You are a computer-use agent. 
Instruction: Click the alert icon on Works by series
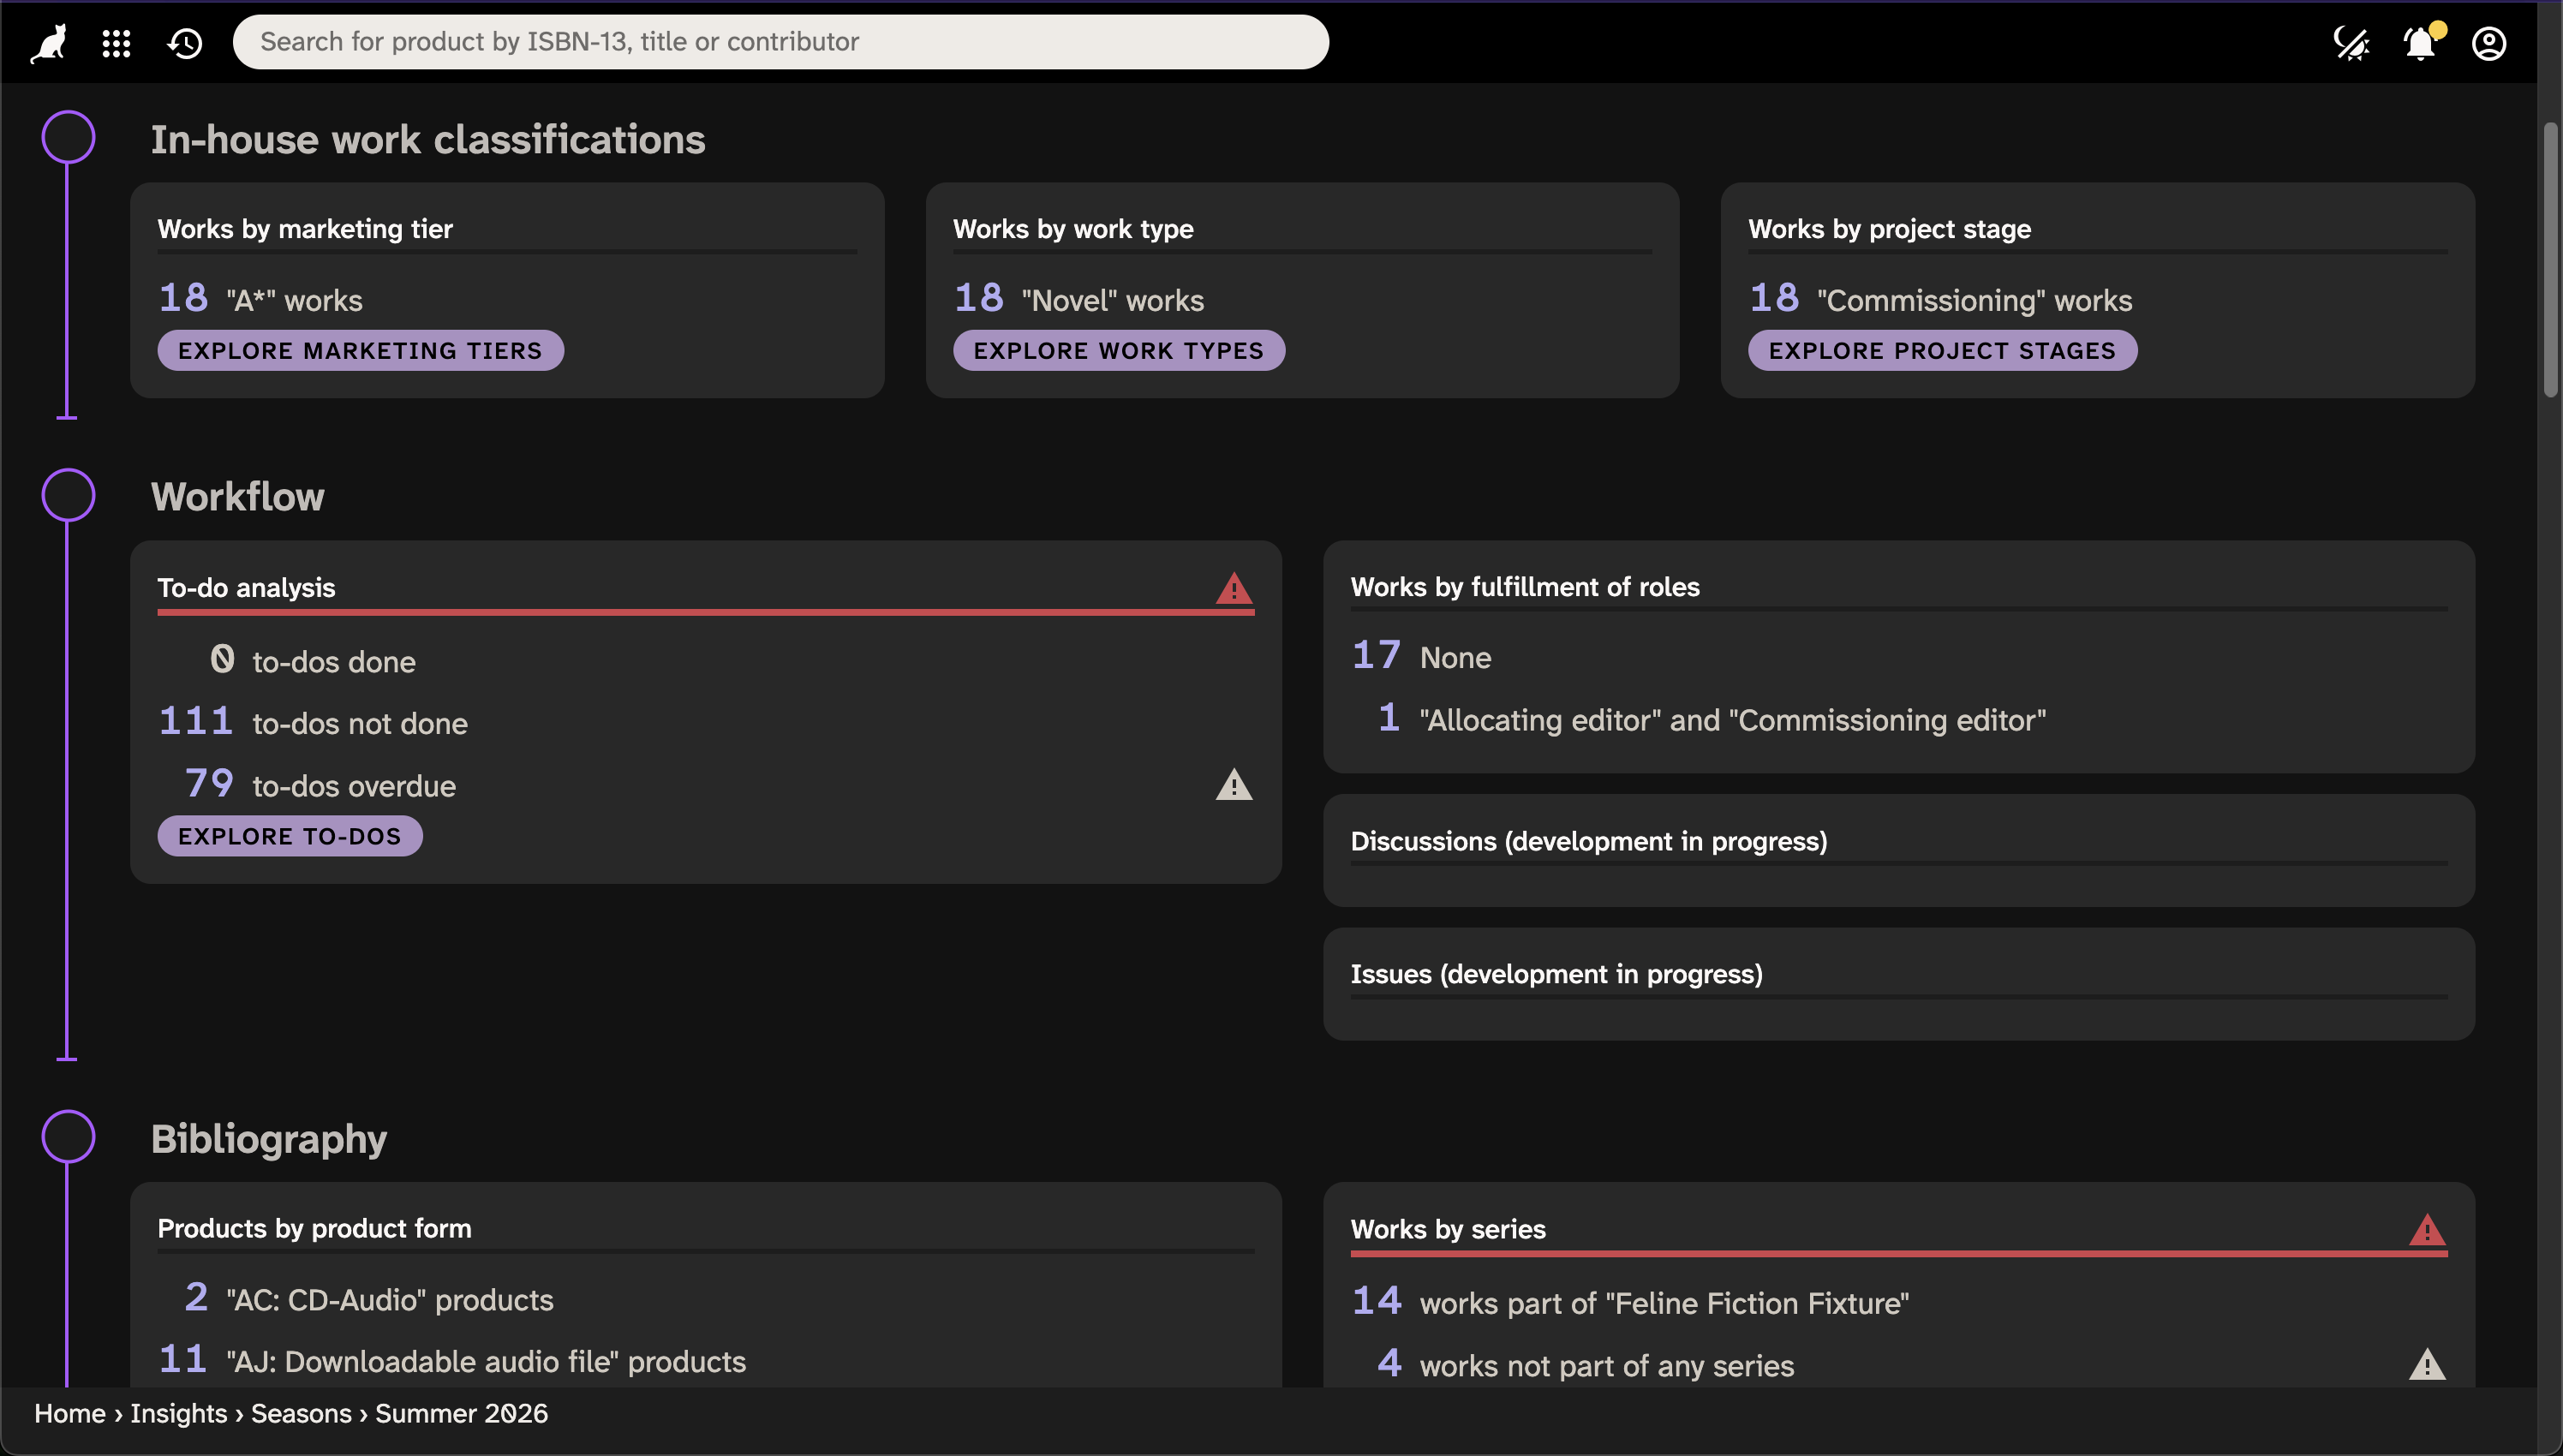(2428, 1231)
